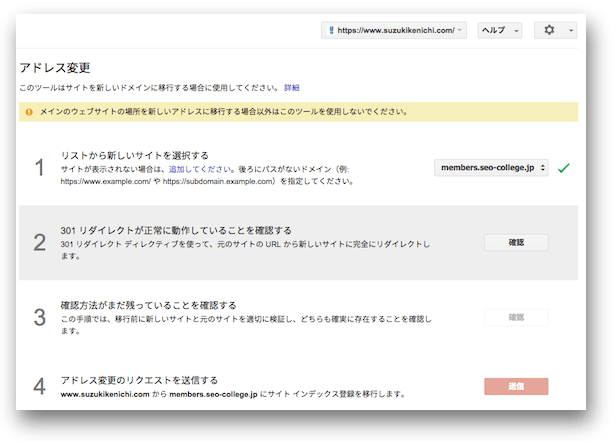Image resolution: width=616 pixels, height=442 pixels.
Task: Click the red 送信 submit button
Action: tap(516, 386)
